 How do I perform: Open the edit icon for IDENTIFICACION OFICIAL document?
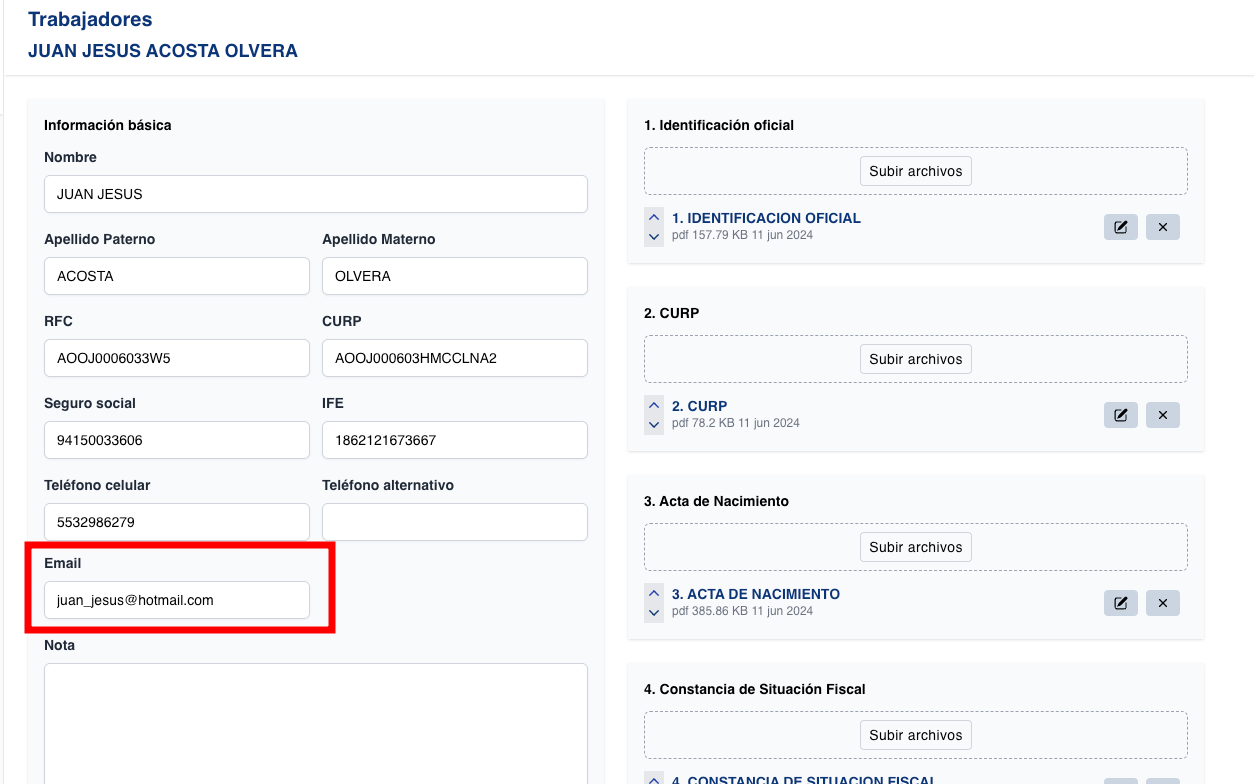click(x=1120, y=227)
